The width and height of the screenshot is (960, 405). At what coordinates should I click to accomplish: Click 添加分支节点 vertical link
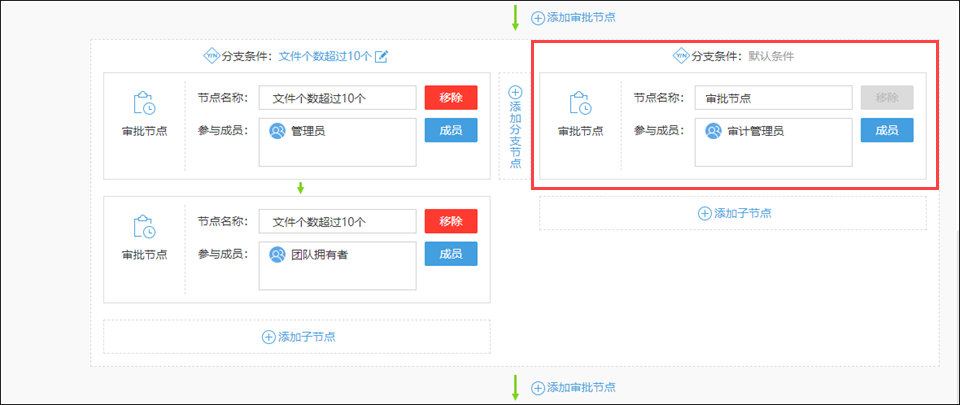point(516,135)
